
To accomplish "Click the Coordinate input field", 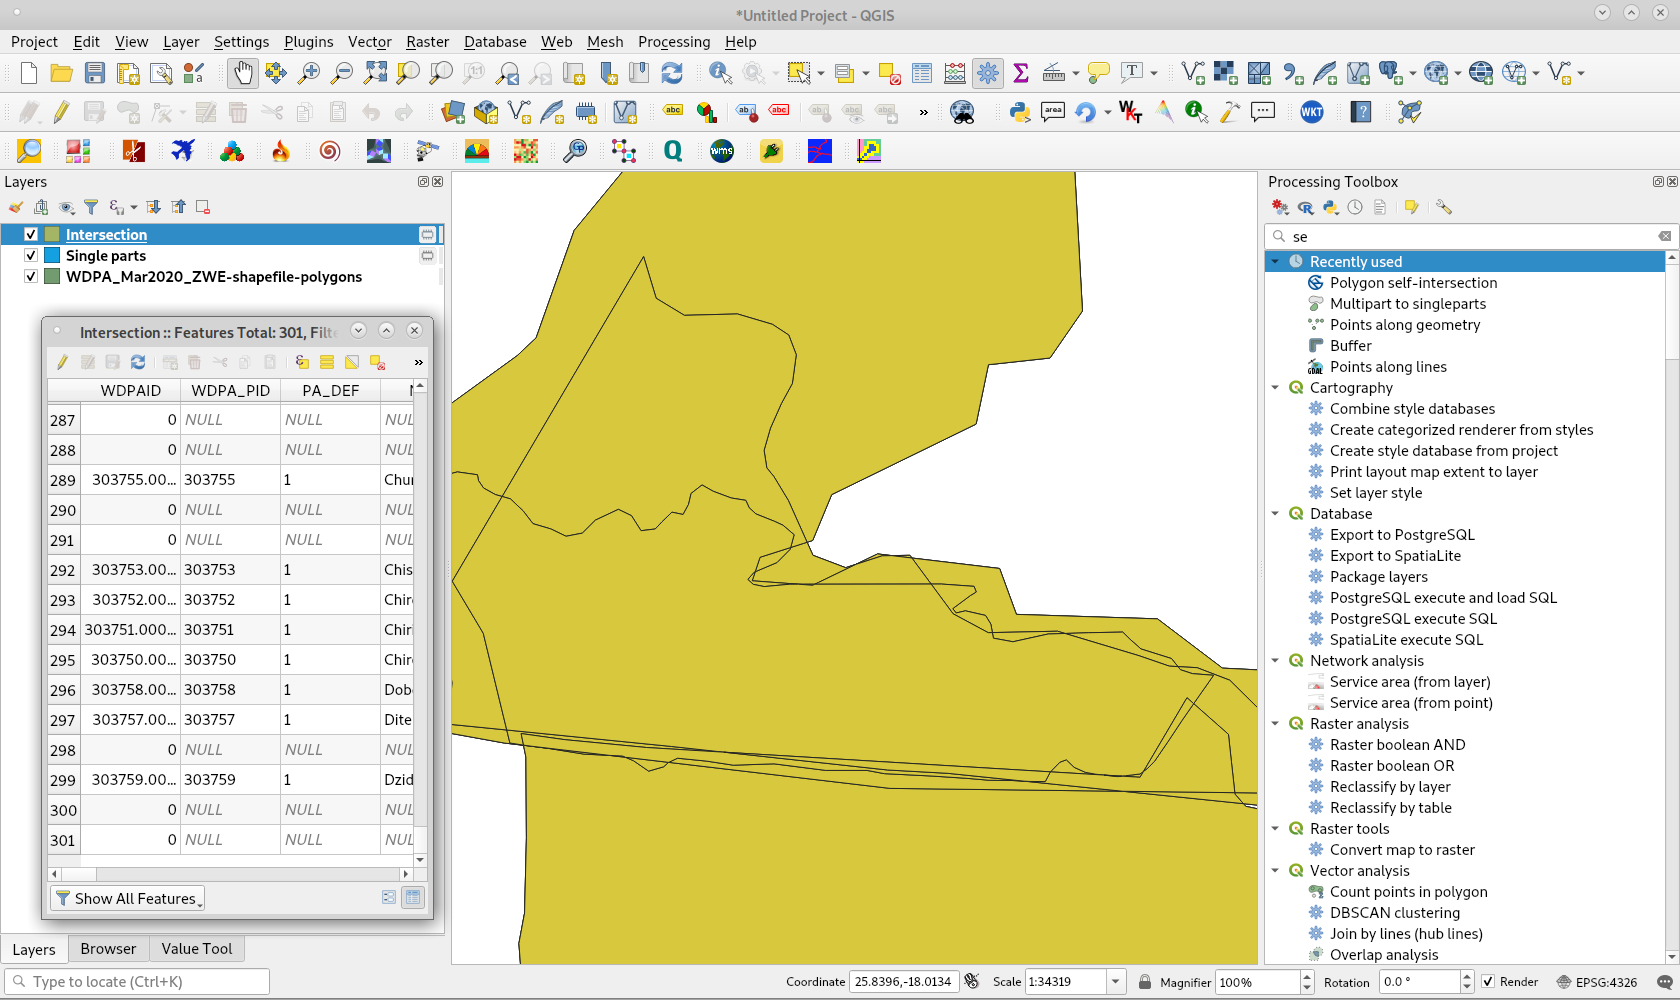I will click(904, 982).
